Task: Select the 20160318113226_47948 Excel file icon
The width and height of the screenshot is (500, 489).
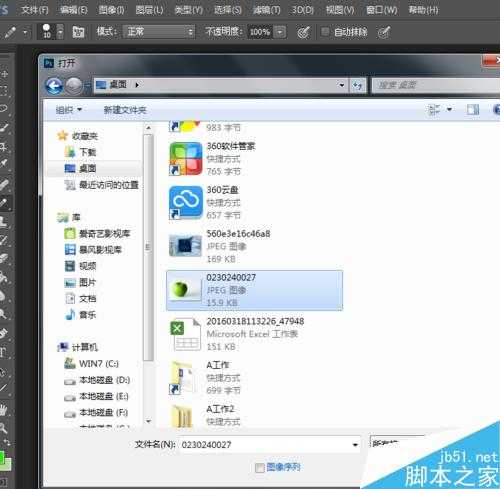Action: coord(185,334)
